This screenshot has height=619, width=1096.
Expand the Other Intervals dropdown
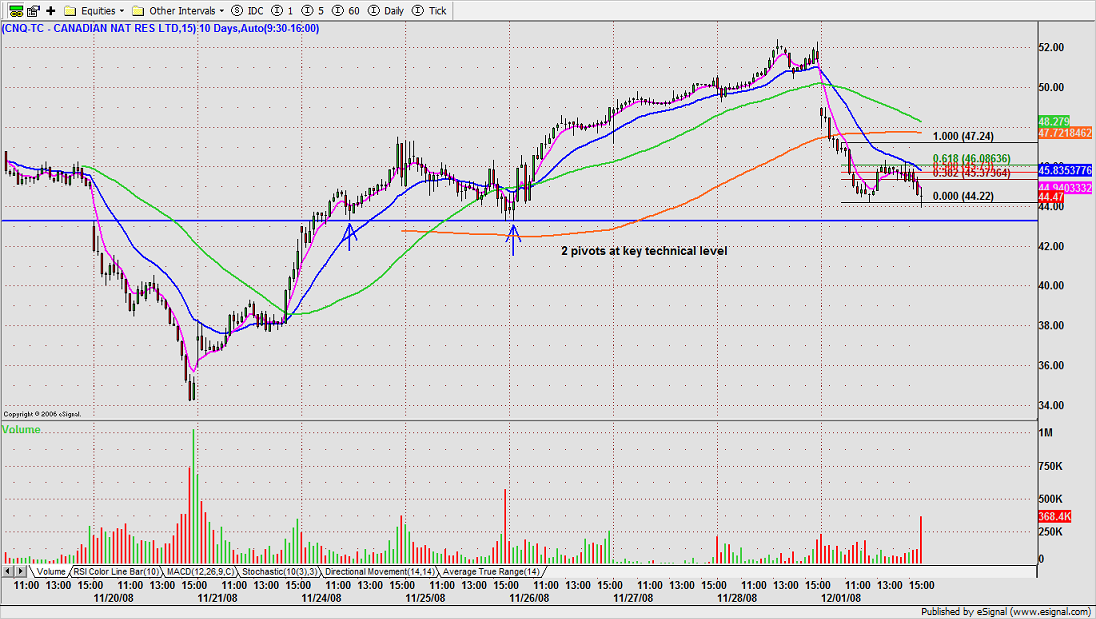pyautogui.click(x=187, y=10)
